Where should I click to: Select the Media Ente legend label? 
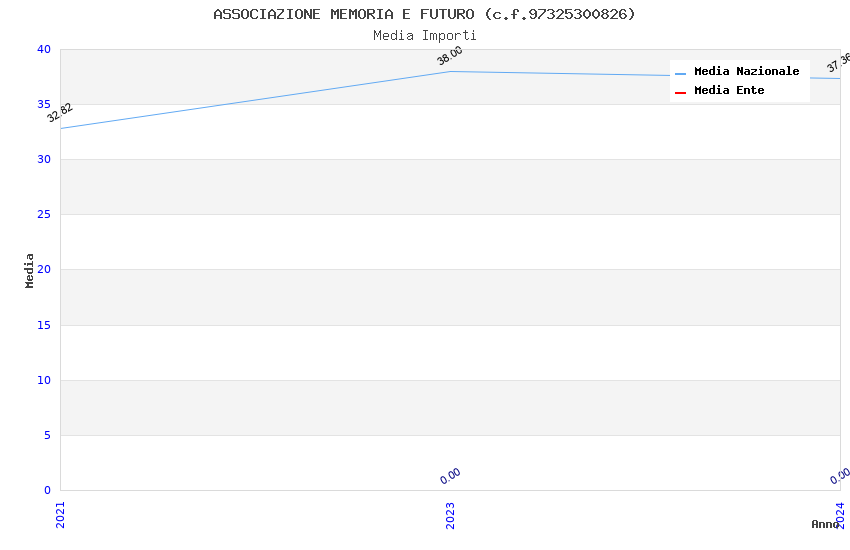729,91
